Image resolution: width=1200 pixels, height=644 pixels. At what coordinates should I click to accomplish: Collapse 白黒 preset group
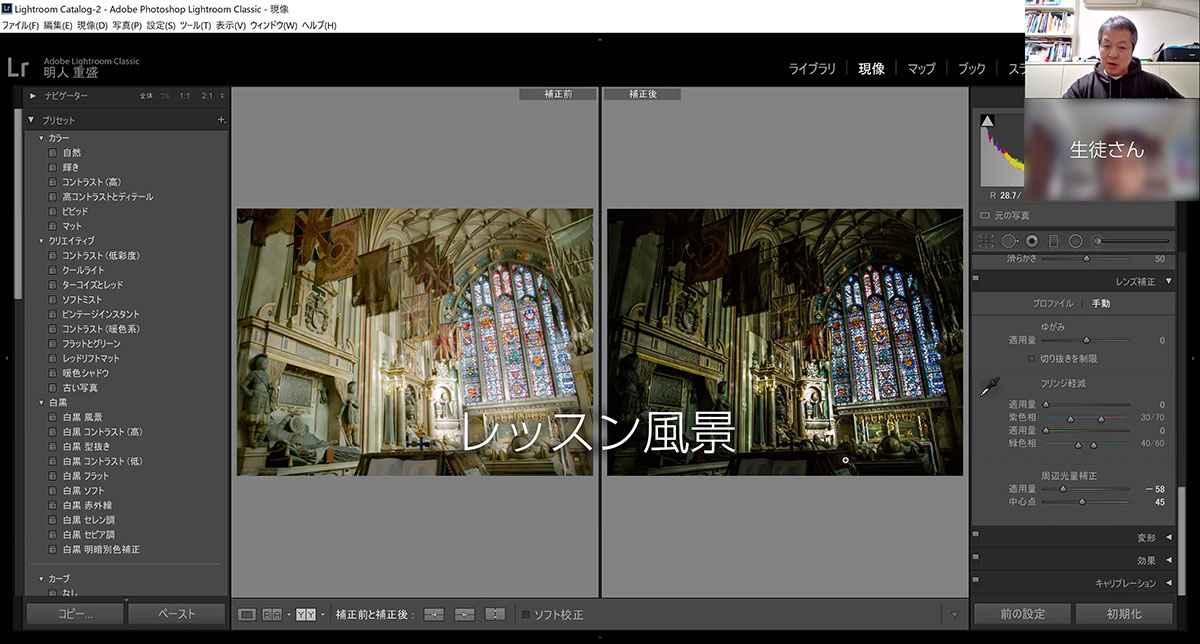tap(42, 402)
